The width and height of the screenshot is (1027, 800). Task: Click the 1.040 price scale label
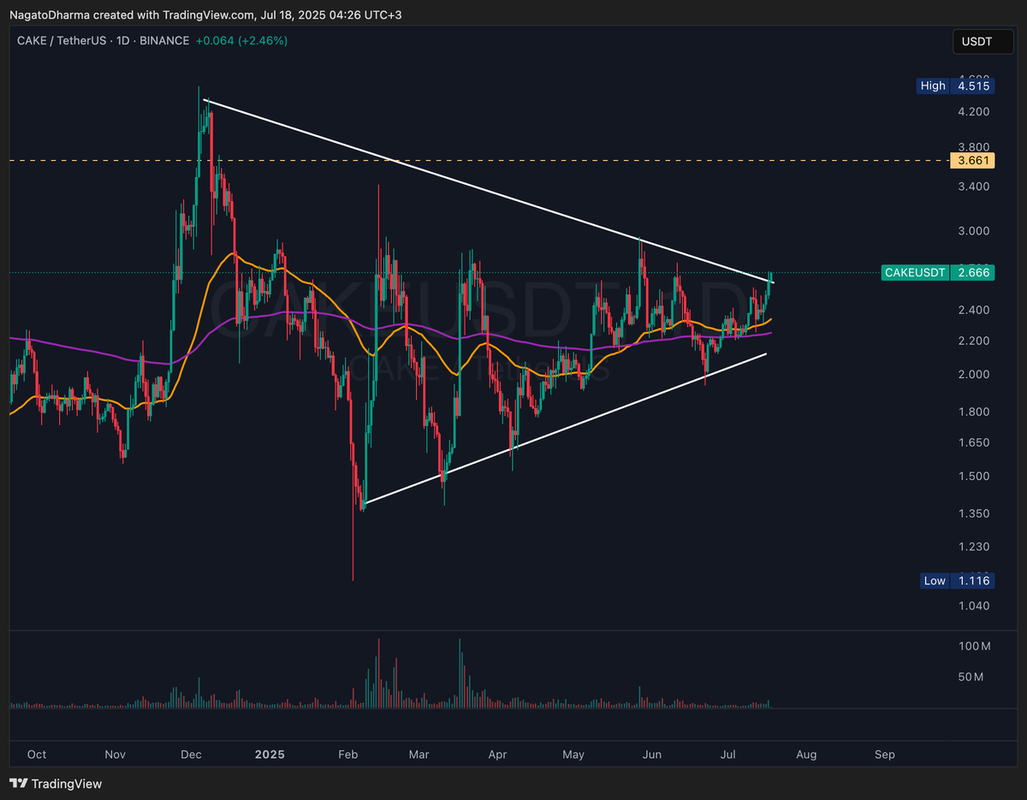tap(975, 606)
